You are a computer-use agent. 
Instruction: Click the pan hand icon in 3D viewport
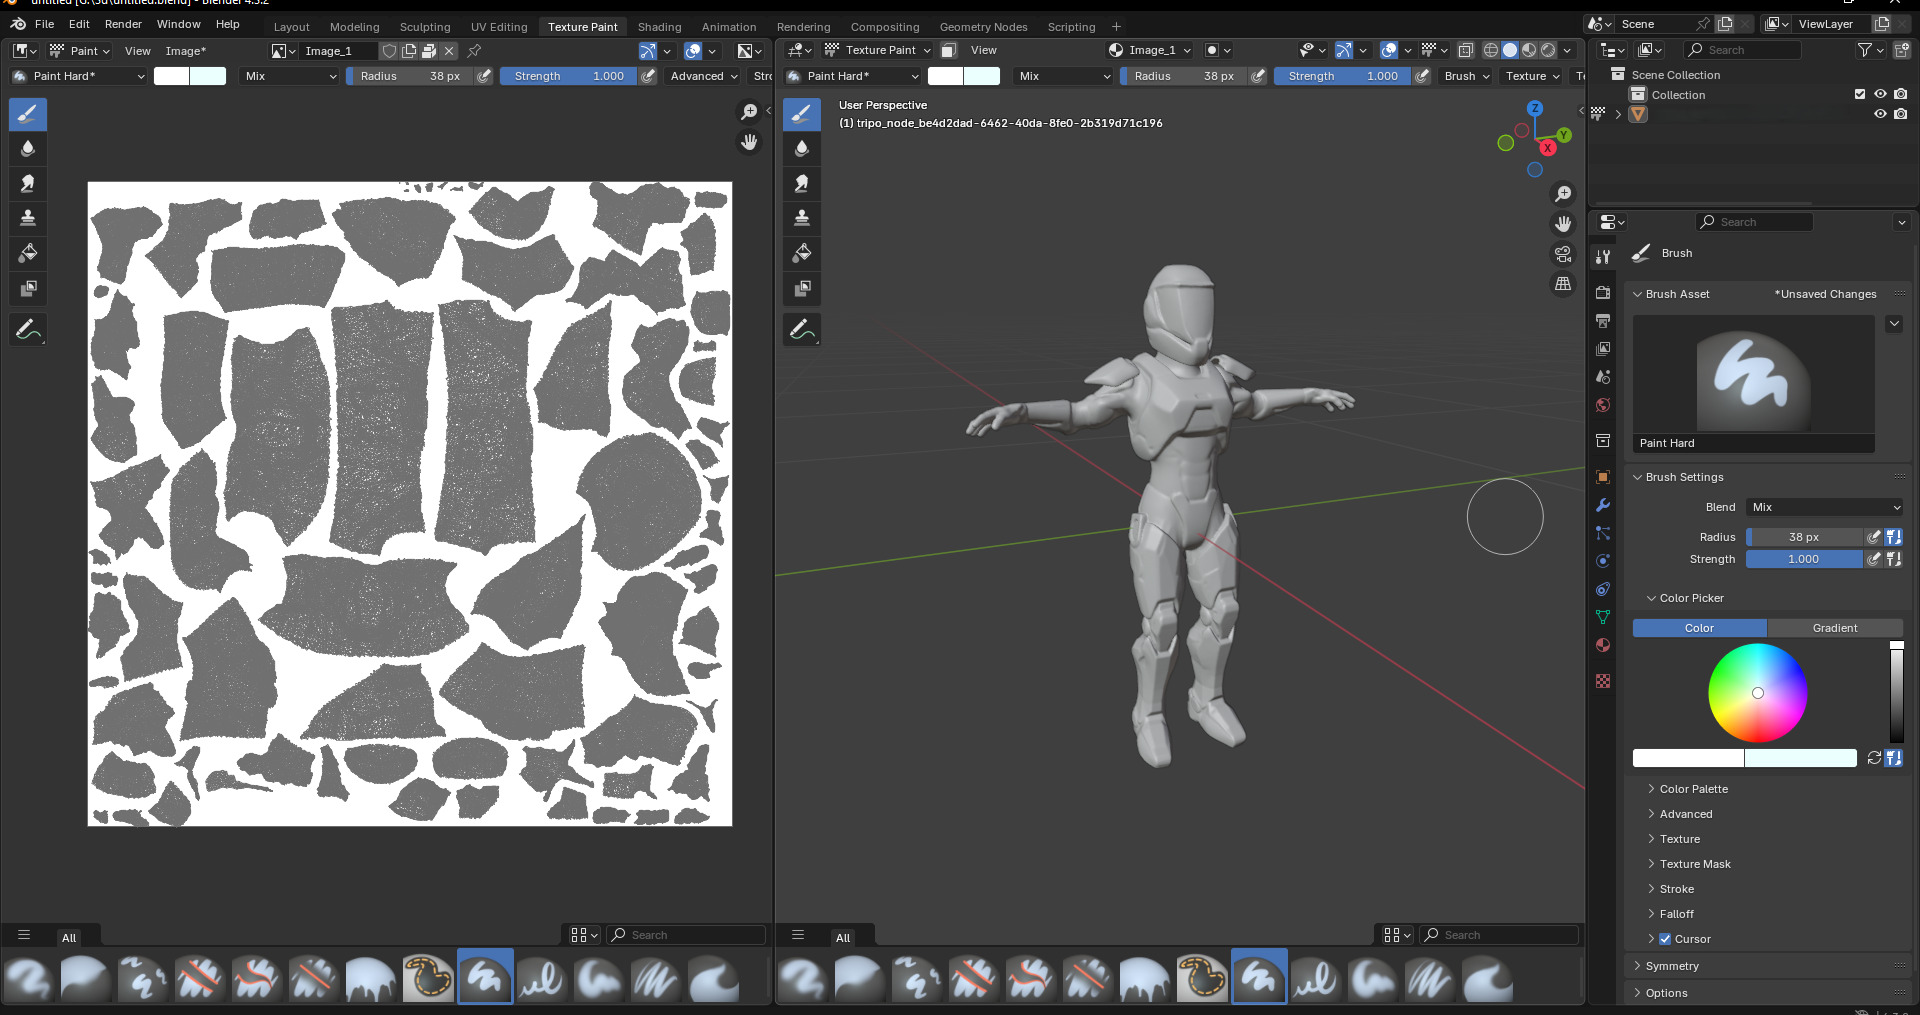[1563, 224]
